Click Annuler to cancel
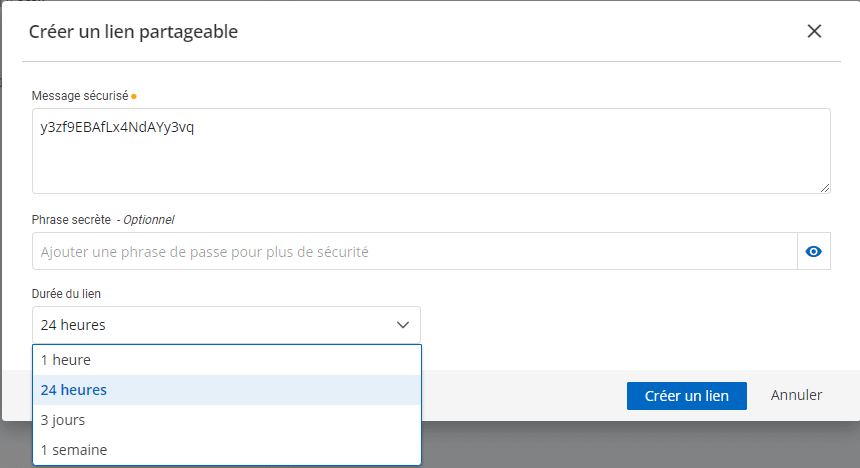This screenshot has width=860, height=468. 796,395
